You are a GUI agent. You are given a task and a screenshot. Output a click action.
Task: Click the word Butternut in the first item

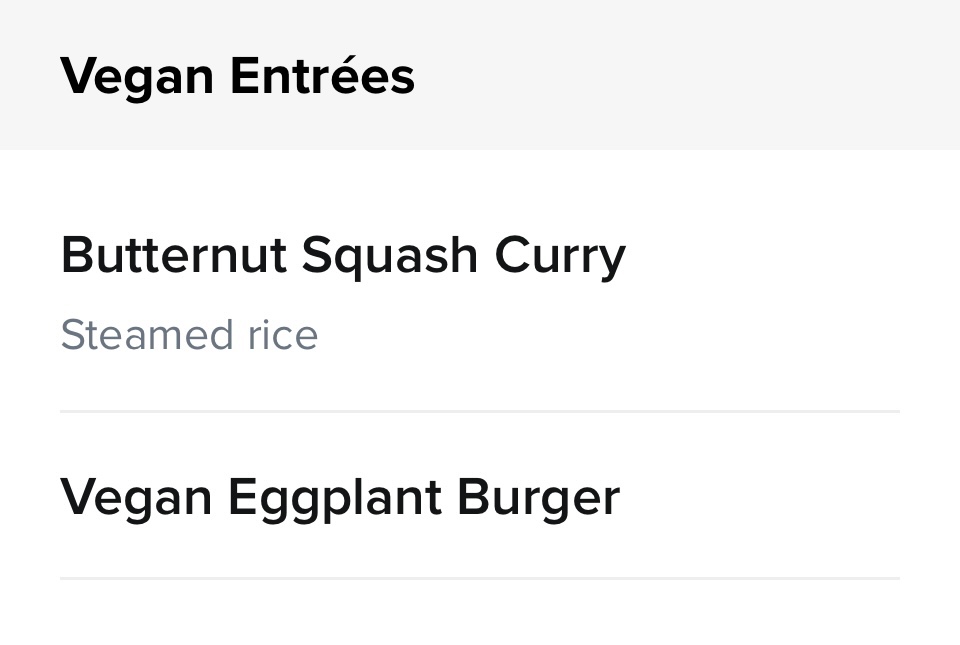(173, 256)
